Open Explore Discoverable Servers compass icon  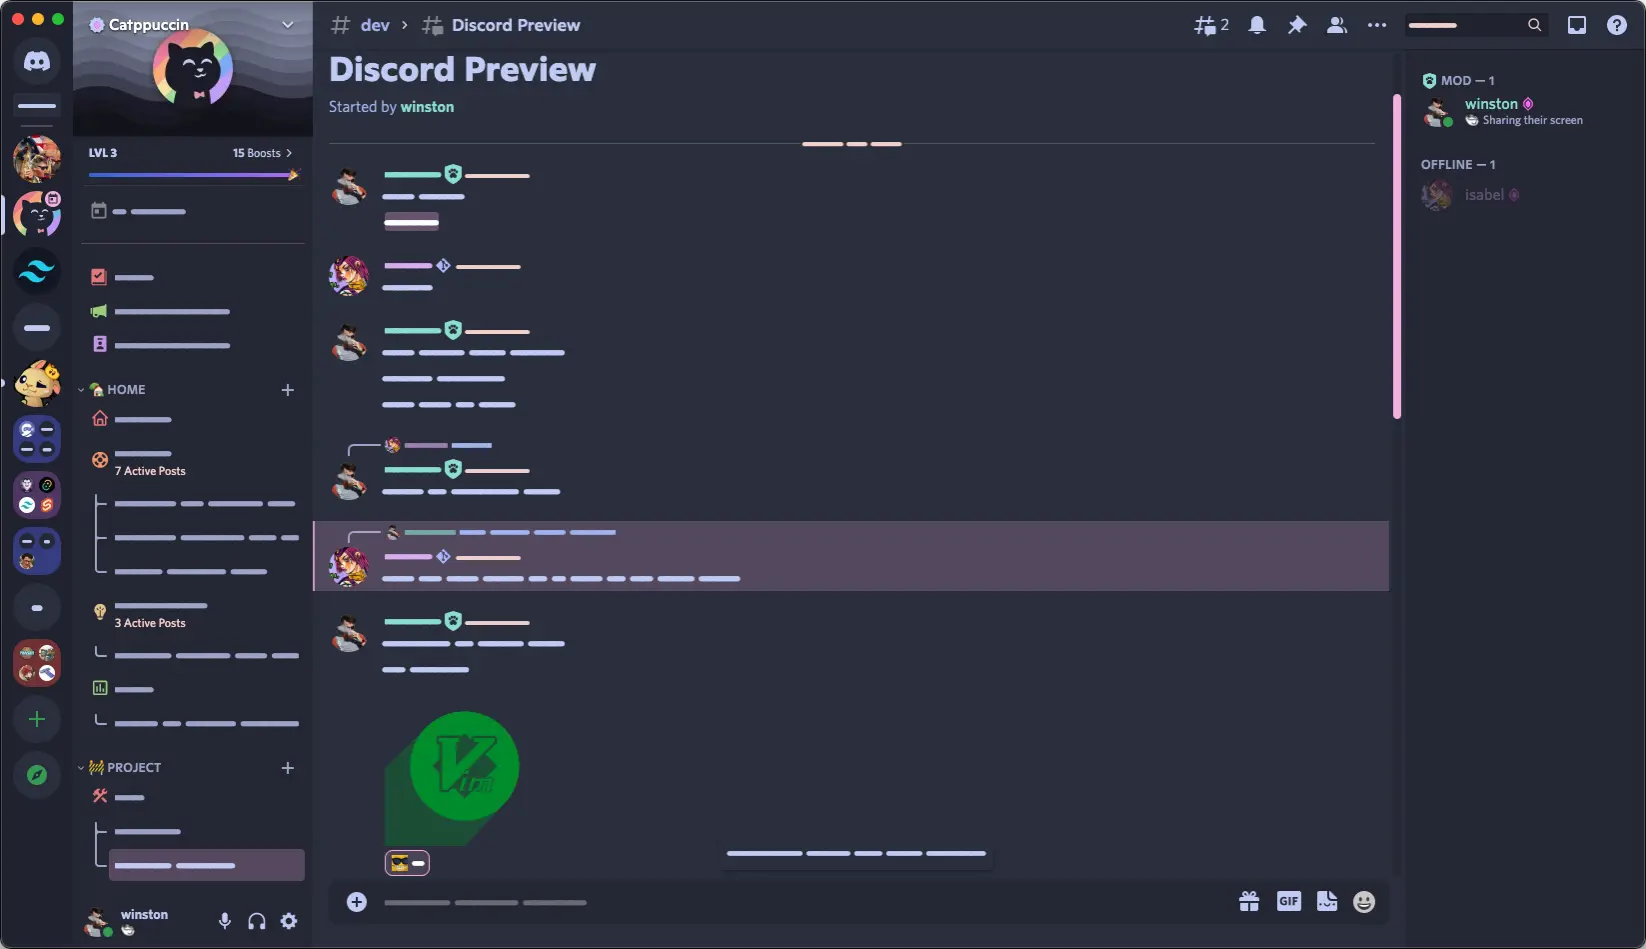click(x=37, y=775)
